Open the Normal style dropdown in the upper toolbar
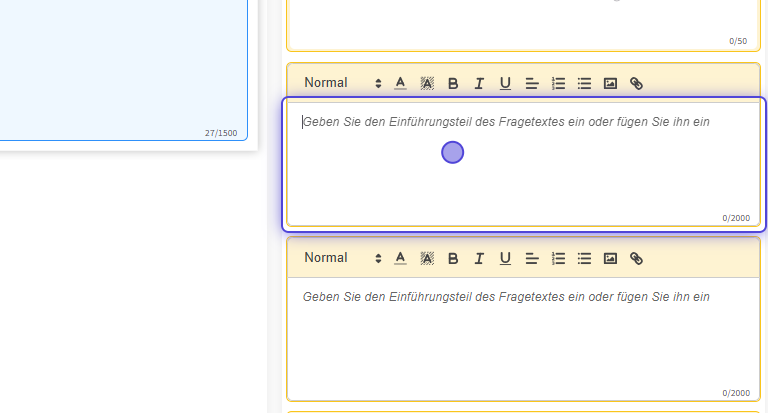The image size is (768, 413). point(342,83)
